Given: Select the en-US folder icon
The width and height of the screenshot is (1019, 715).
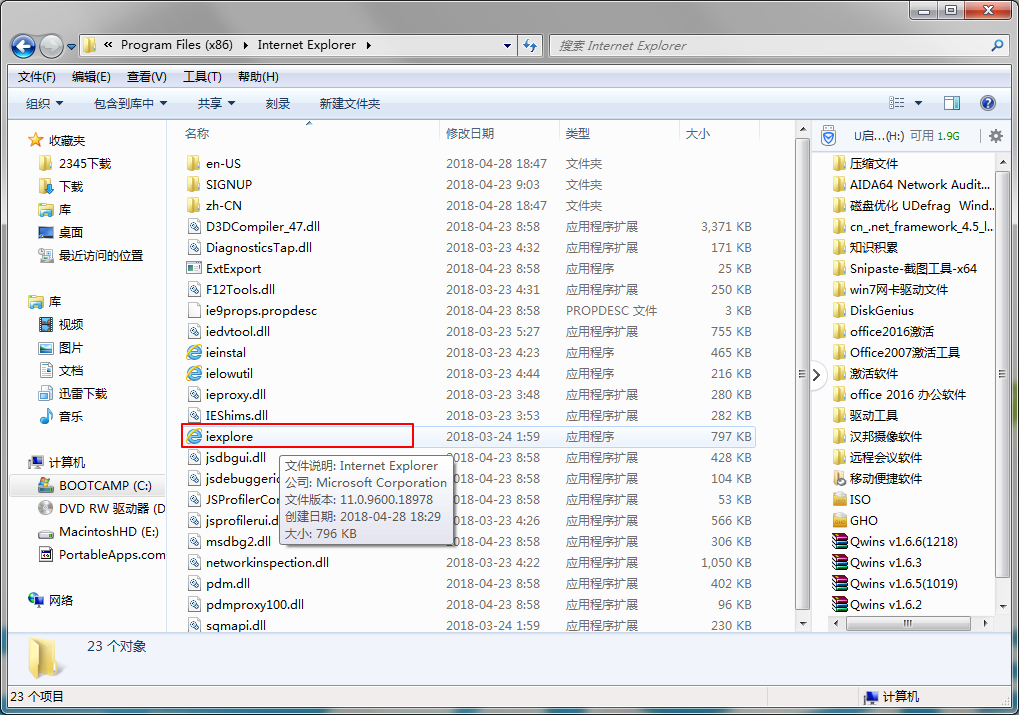Looking at the screenshot, I should click(x=194, y=163).
